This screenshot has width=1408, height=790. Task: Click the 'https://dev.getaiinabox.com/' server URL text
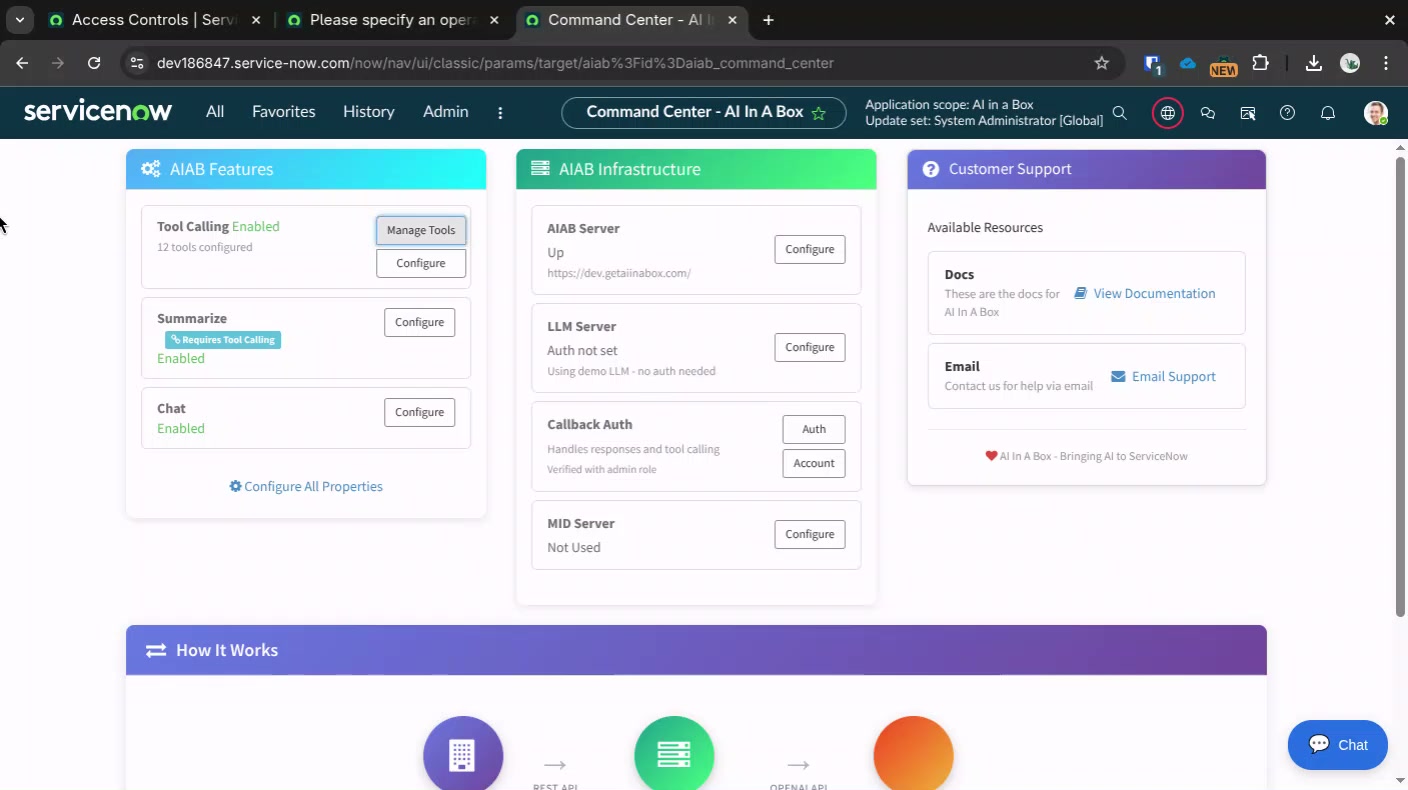coord(619,273)
